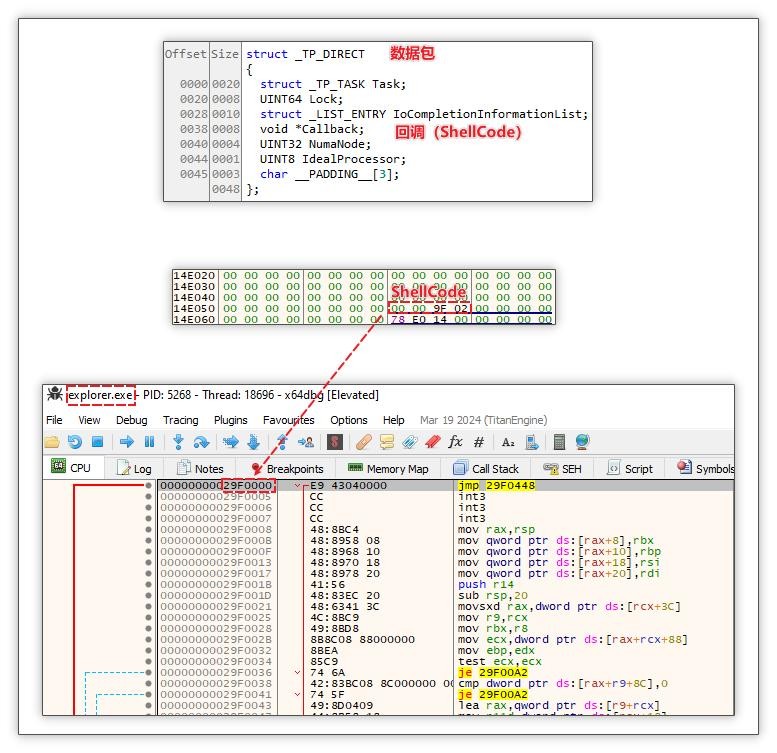Screen dimensions: 777x753
Task: Open the Scylla plugin icon
Action: (335, 442)
